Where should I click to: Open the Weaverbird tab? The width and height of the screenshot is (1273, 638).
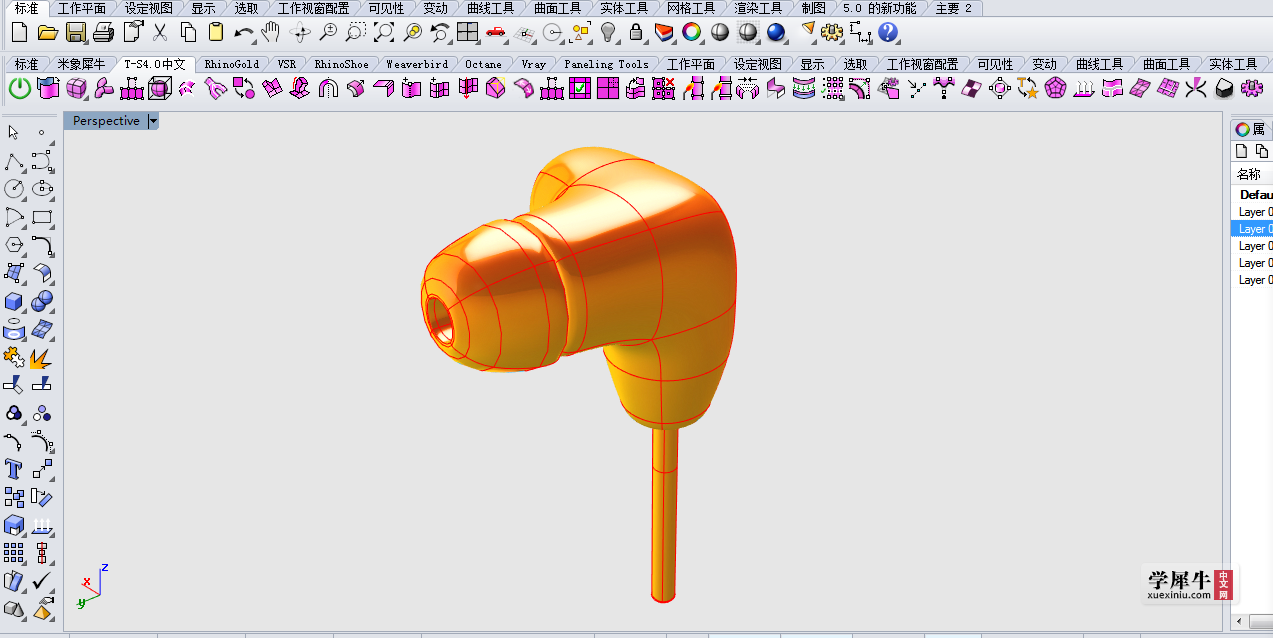click(417, 64)
